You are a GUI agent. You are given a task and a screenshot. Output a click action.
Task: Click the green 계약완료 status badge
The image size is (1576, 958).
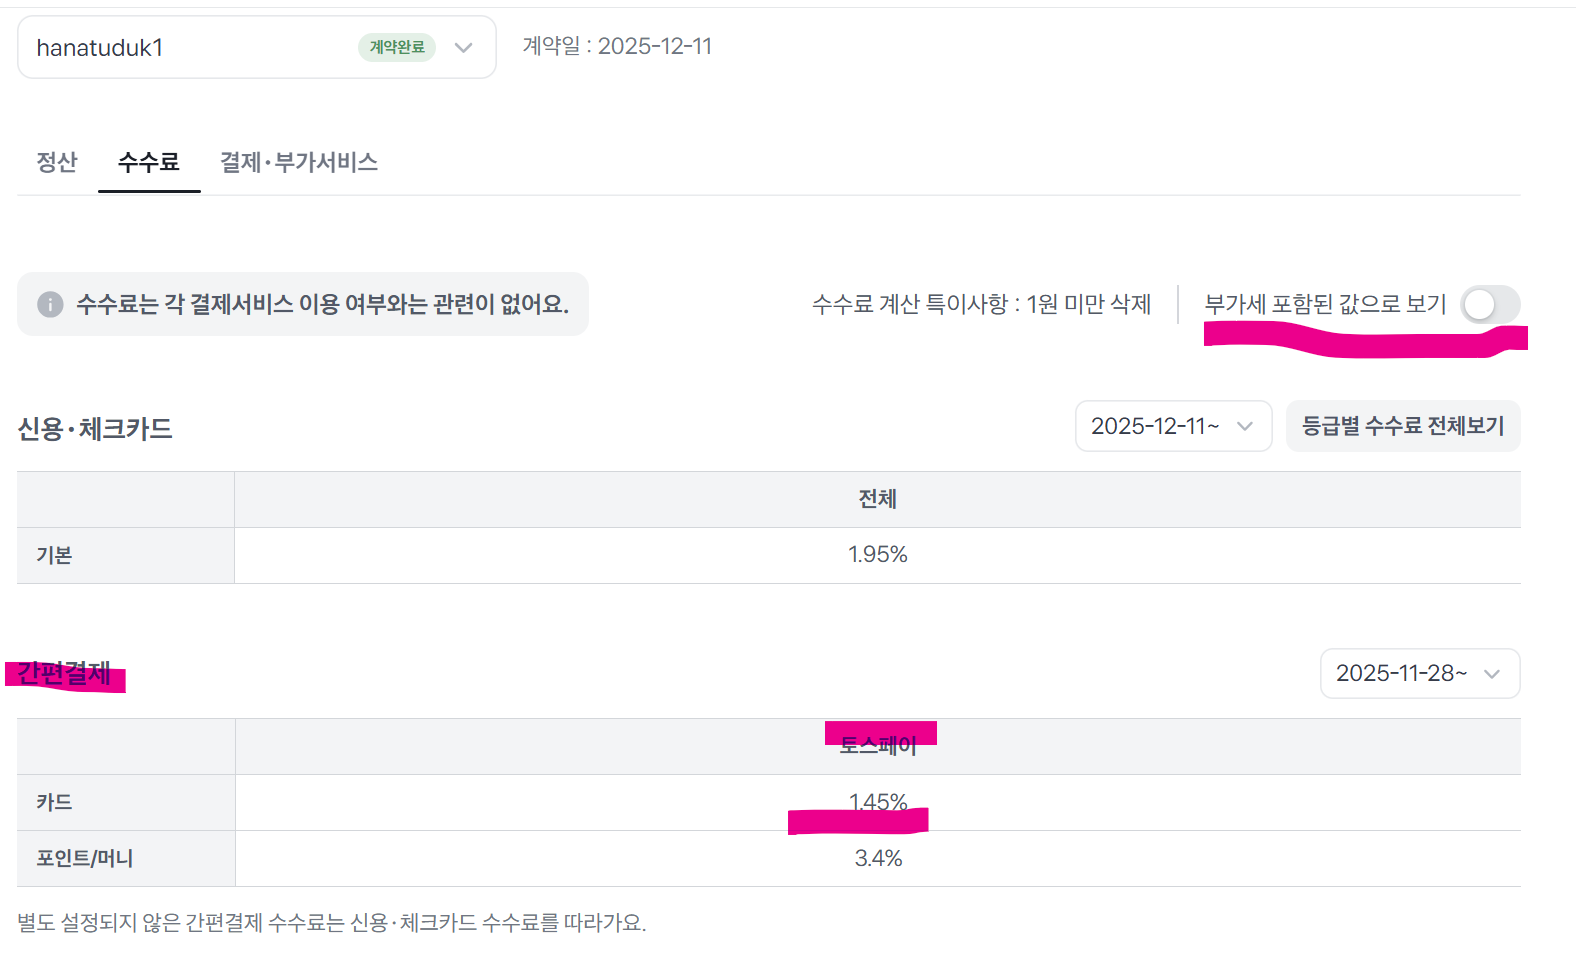coord(397,47)
